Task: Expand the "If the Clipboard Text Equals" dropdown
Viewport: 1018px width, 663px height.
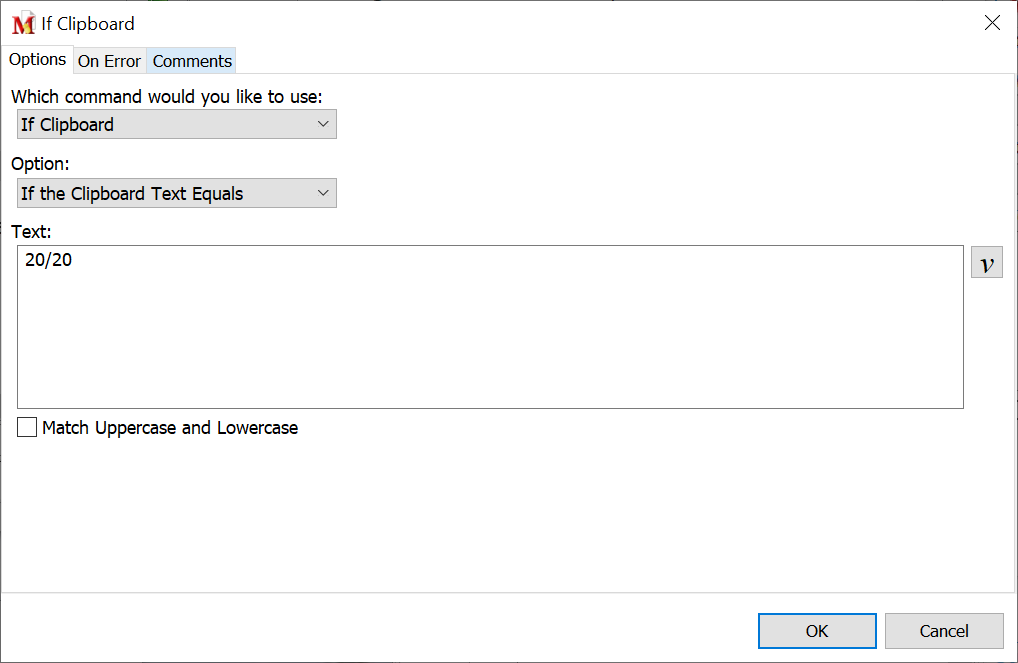Action: [x=176, y=193]
